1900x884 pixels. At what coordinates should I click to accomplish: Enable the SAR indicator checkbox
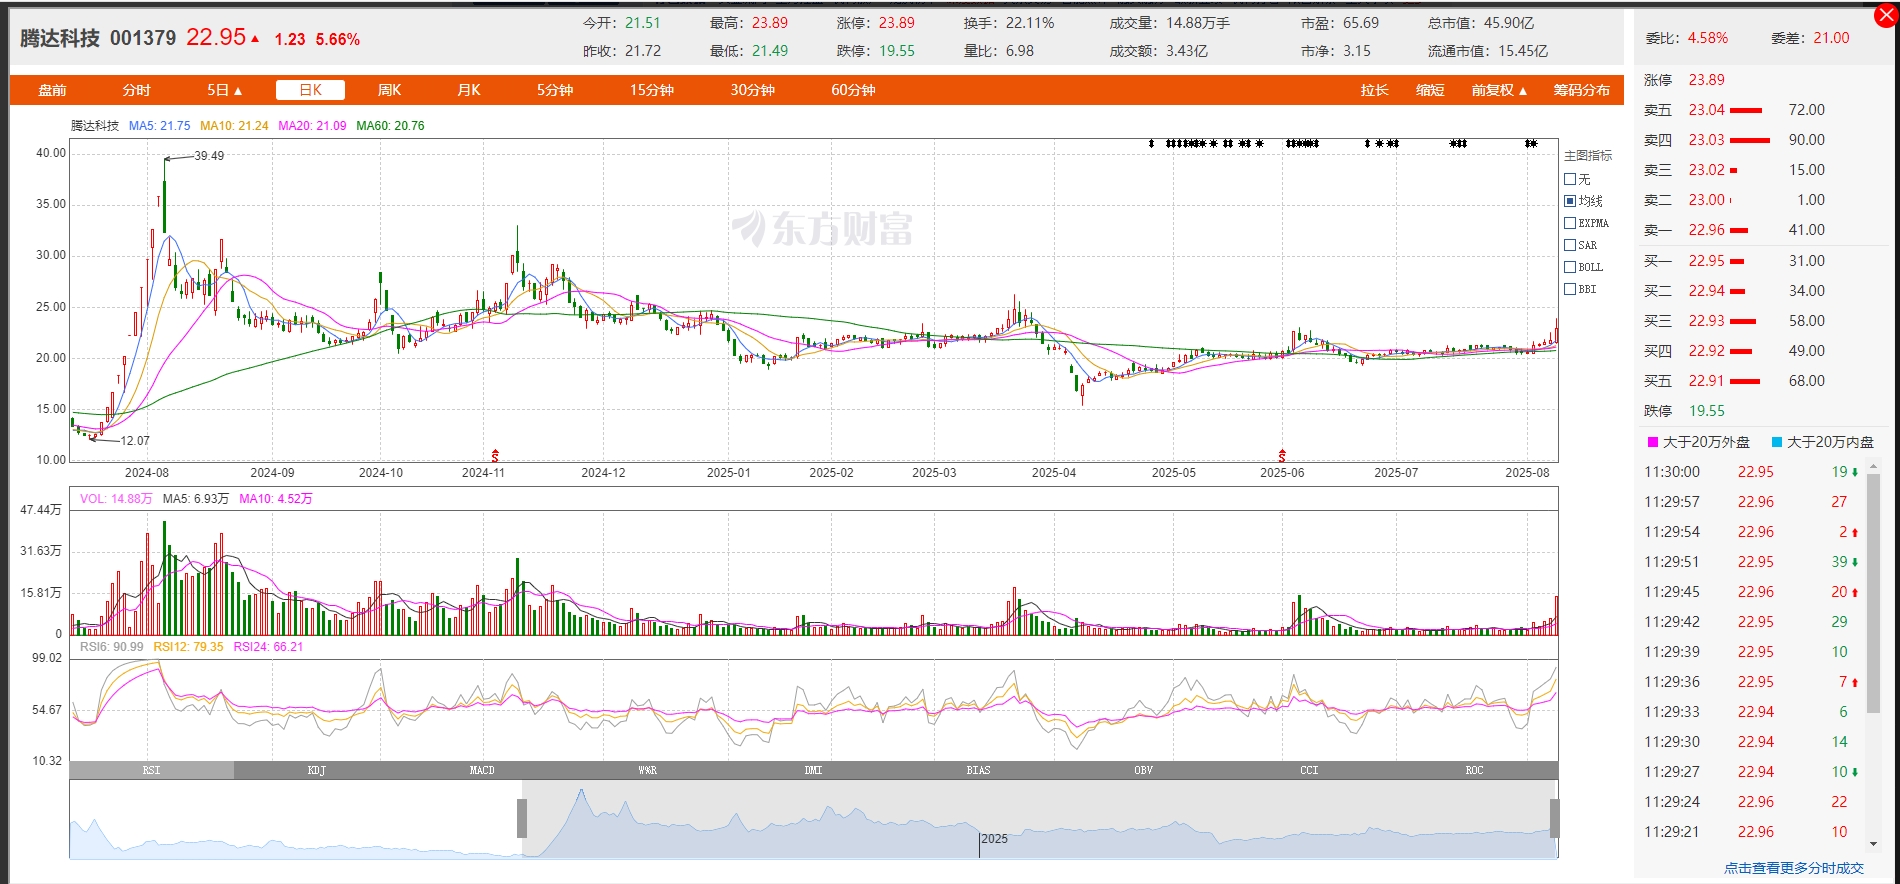point(1570,245)
